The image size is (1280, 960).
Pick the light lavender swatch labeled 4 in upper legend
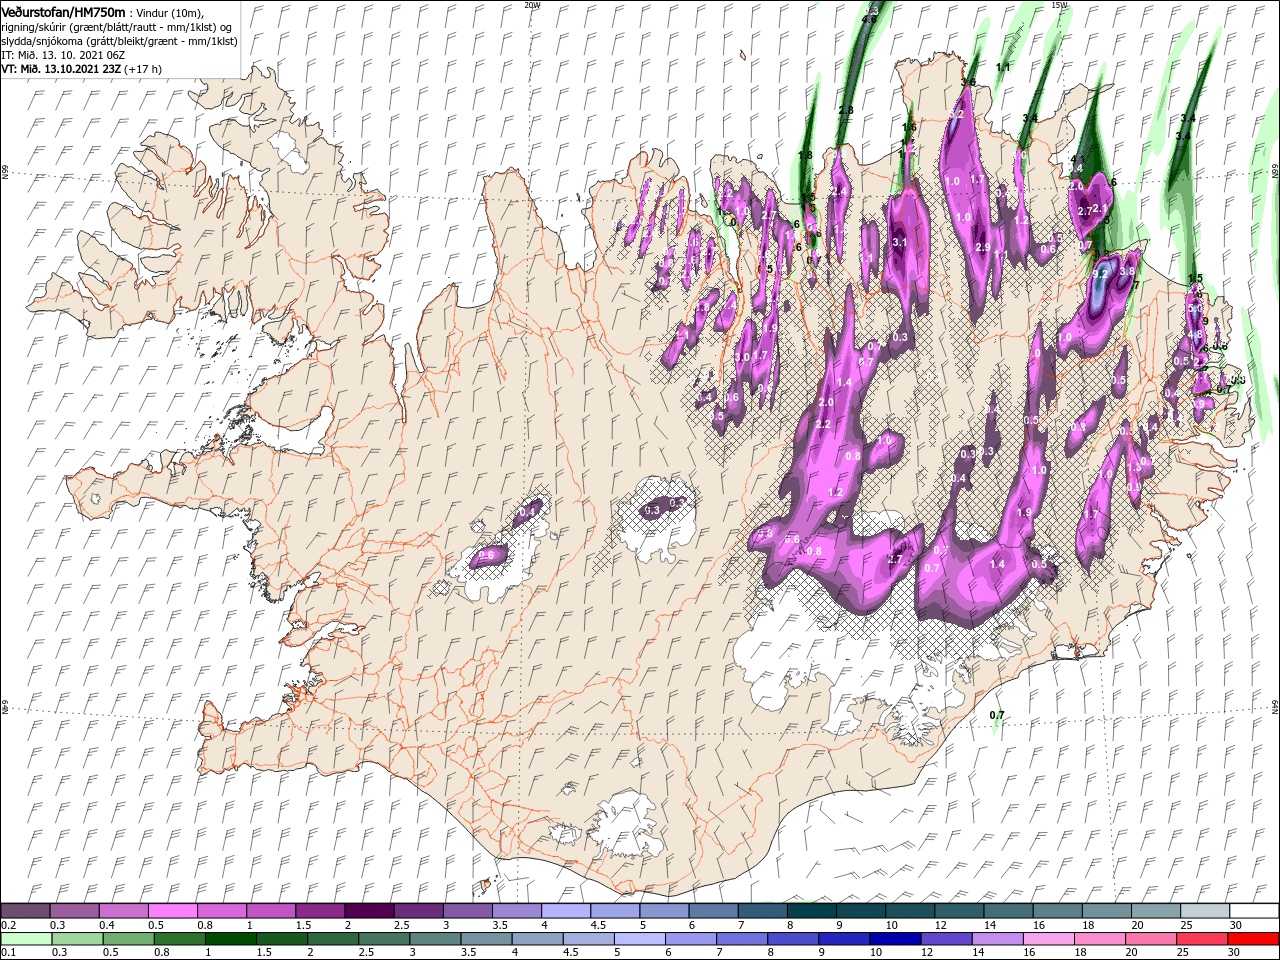click(x=565, y=911)
